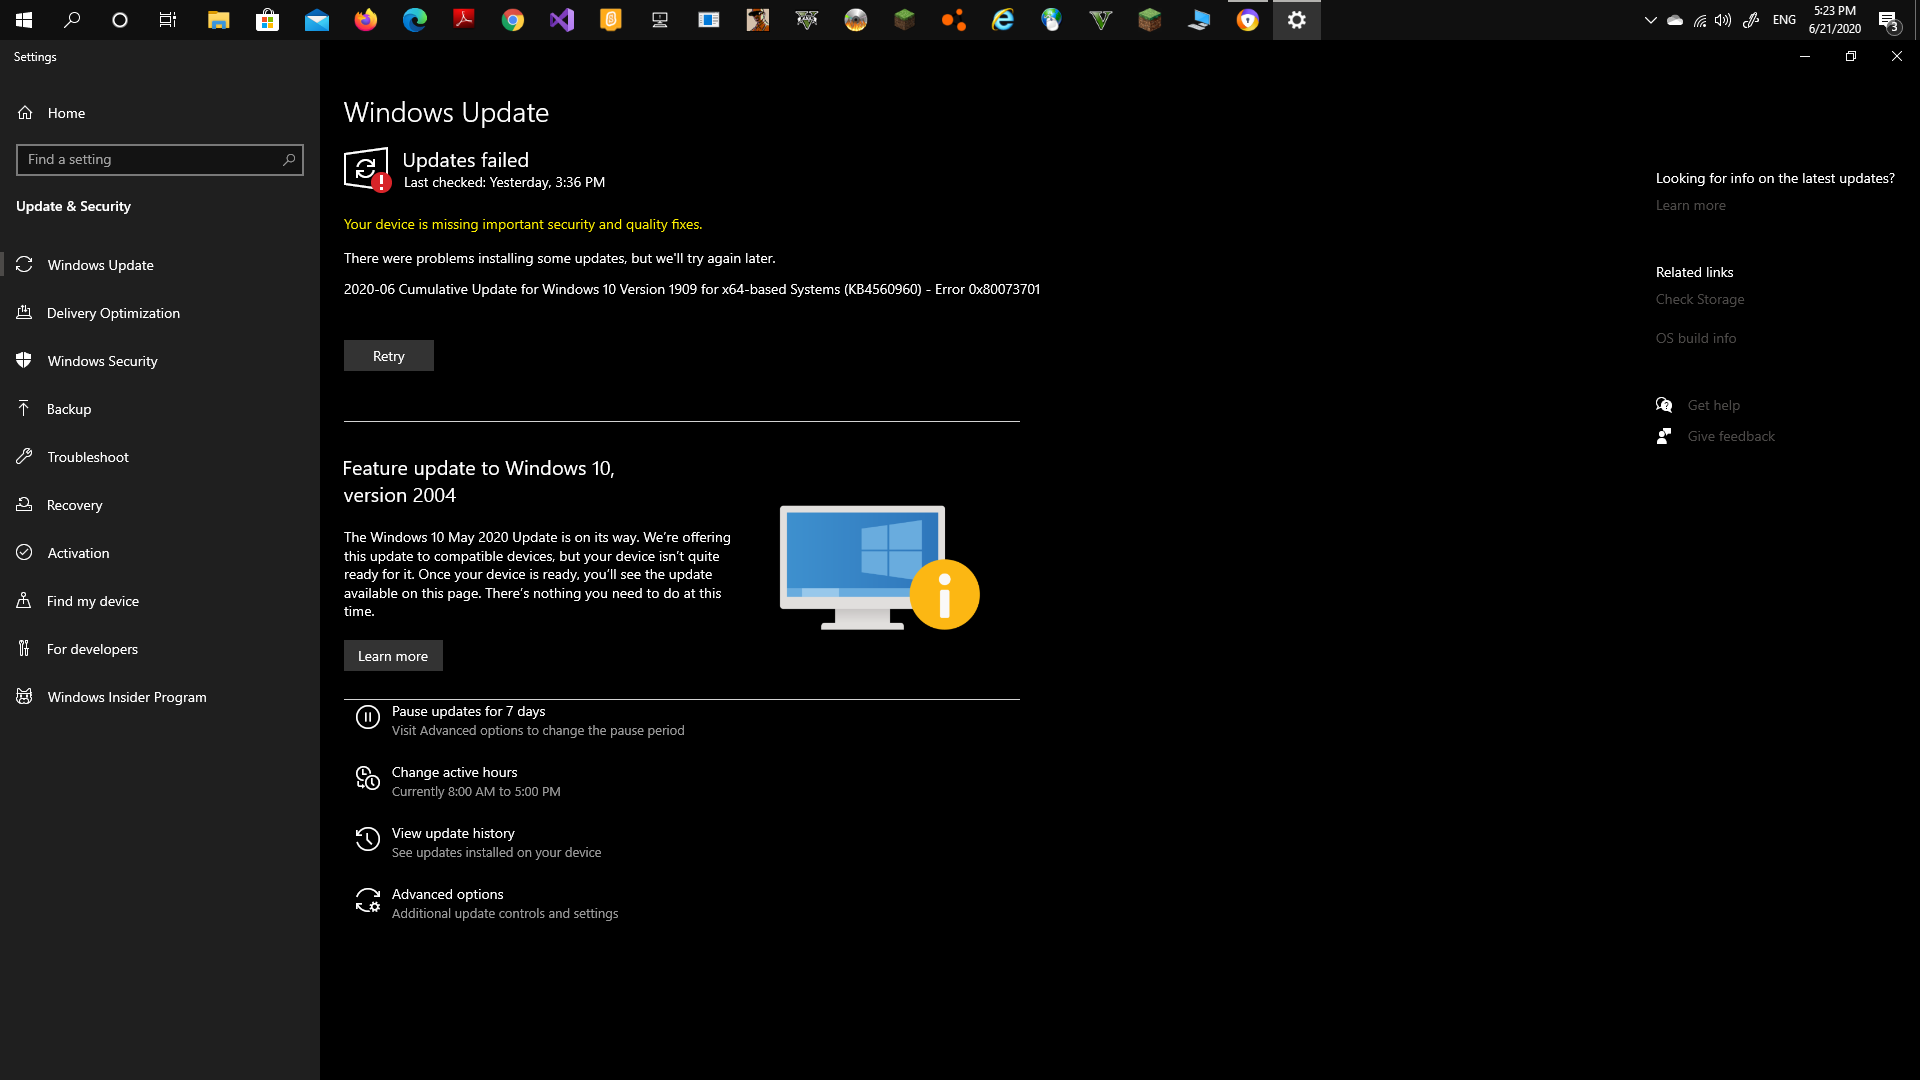This screenshot has width=1920, height=1080.
Task: Click the OneDrive cloud tray icon
Action: click(1675, 20)
